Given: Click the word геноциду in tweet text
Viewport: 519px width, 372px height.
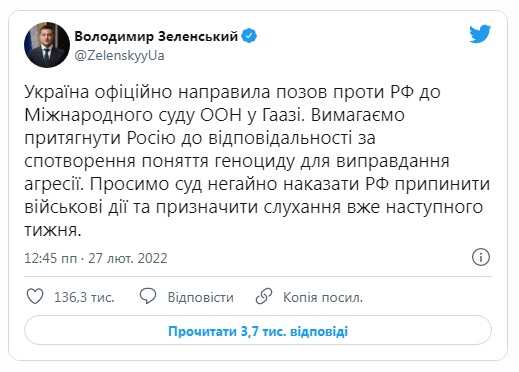Looking at the screenshot, I should [255, 161].
